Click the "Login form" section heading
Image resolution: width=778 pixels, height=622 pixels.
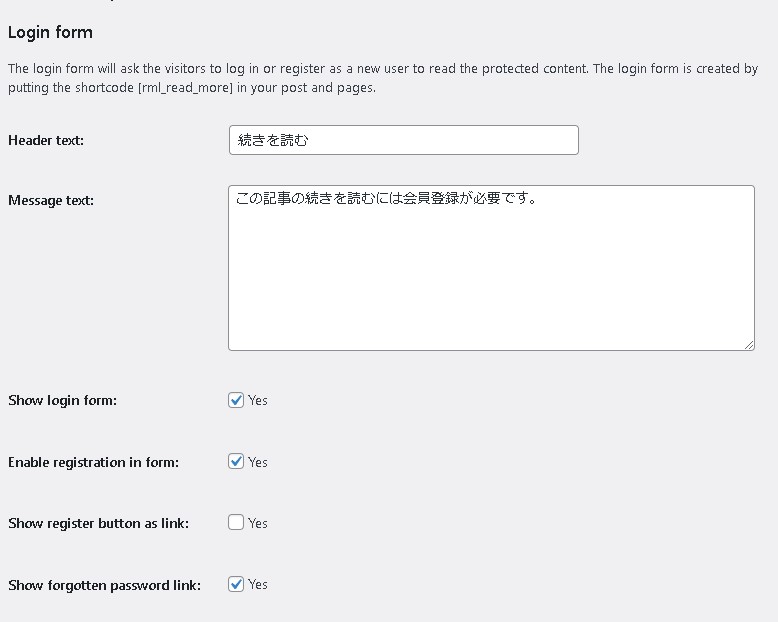[50, 32]
